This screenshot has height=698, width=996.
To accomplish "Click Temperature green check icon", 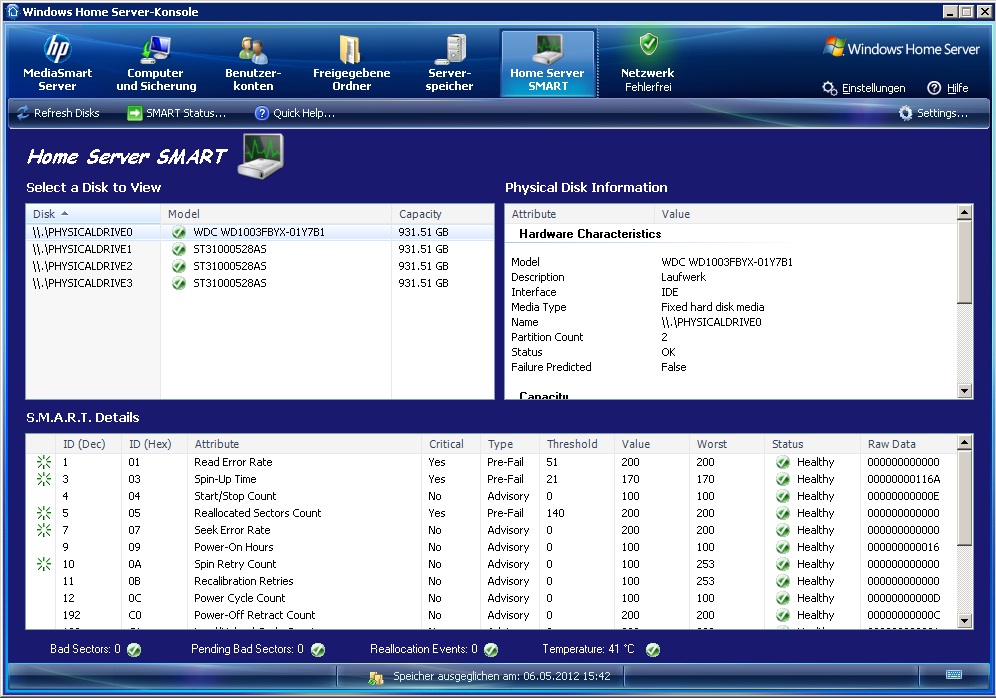I will click(653, 650).
